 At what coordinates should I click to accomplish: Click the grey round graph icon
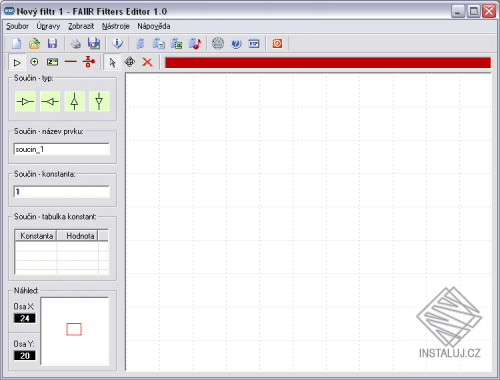pyautogui.click(x=218, y=43)
